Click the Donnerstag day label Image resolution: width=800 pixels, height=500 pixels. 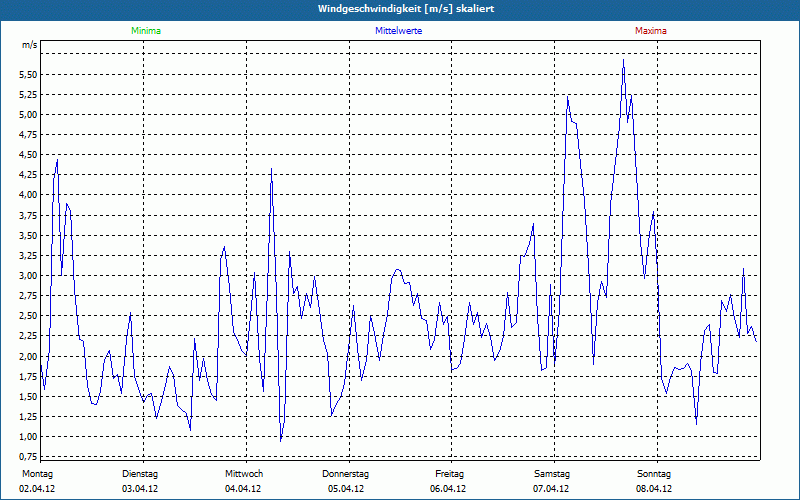[345, 474]
